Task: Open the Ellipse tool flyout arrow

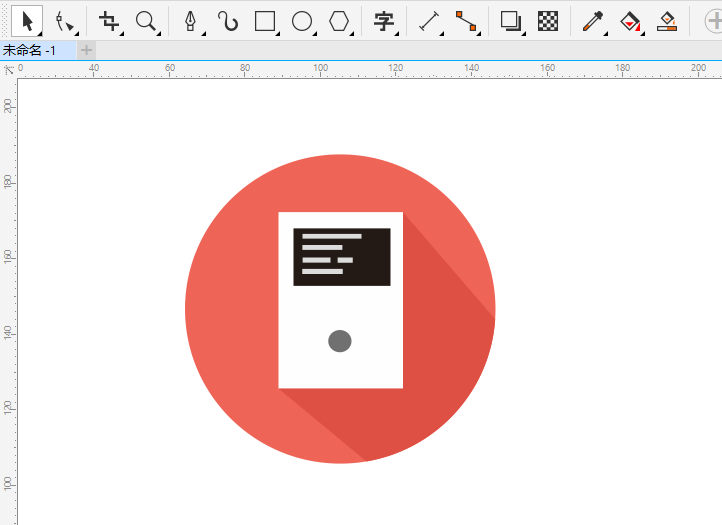Action: point(314,34)
